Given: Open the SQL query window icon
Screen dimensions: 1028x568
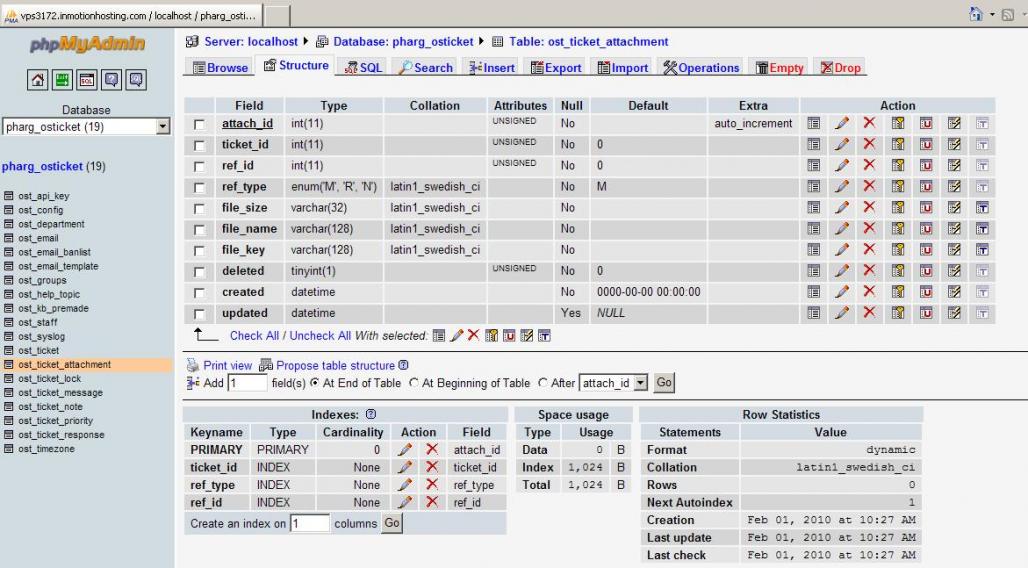Looking at the screenshot, I should [x=87, y=80].
